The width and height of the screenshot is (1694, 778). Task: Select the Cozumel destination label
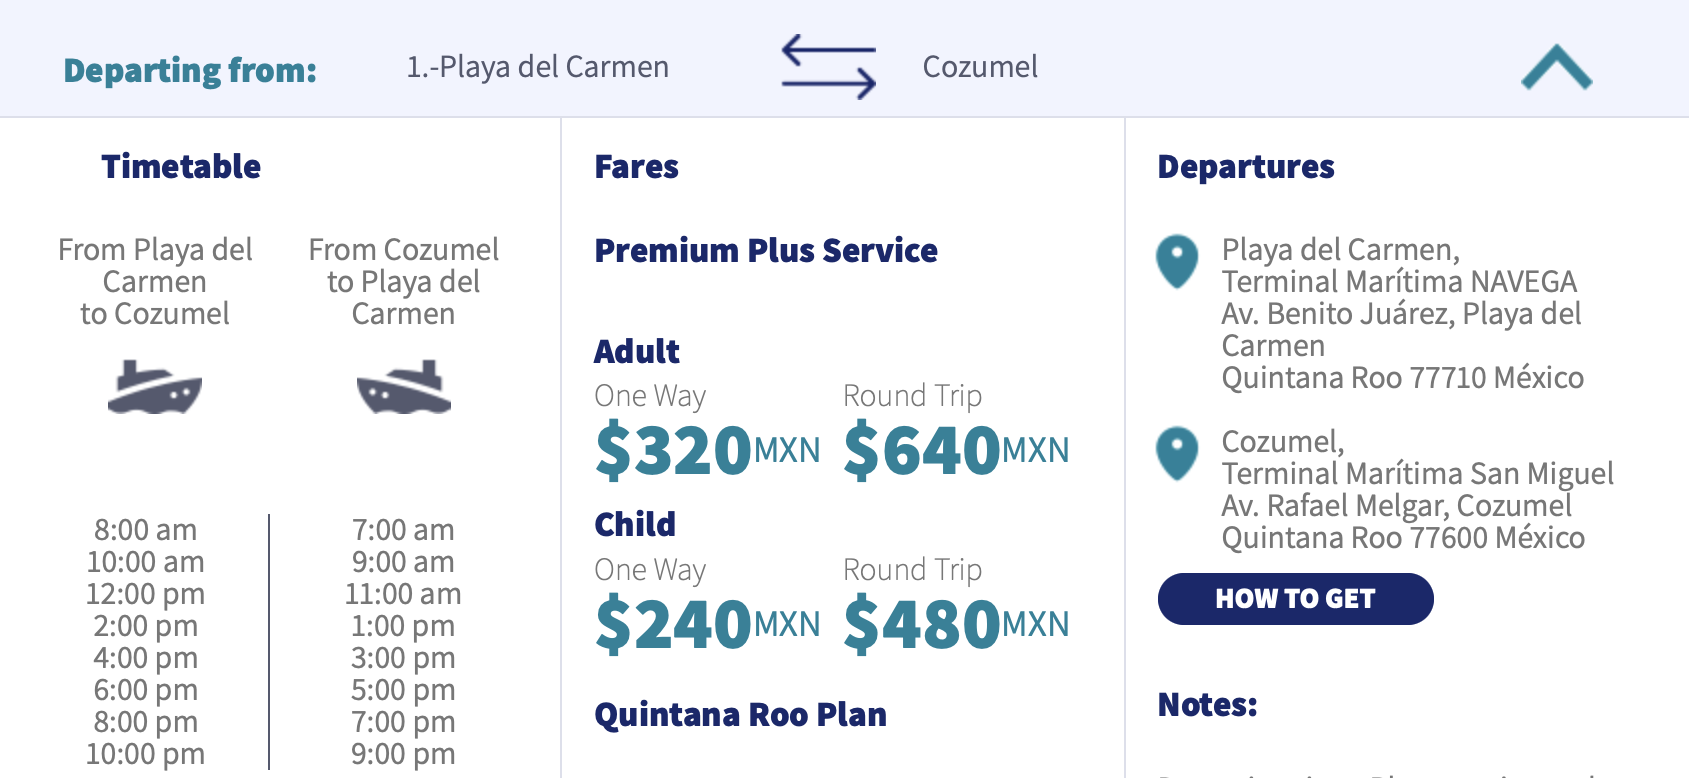980,67
